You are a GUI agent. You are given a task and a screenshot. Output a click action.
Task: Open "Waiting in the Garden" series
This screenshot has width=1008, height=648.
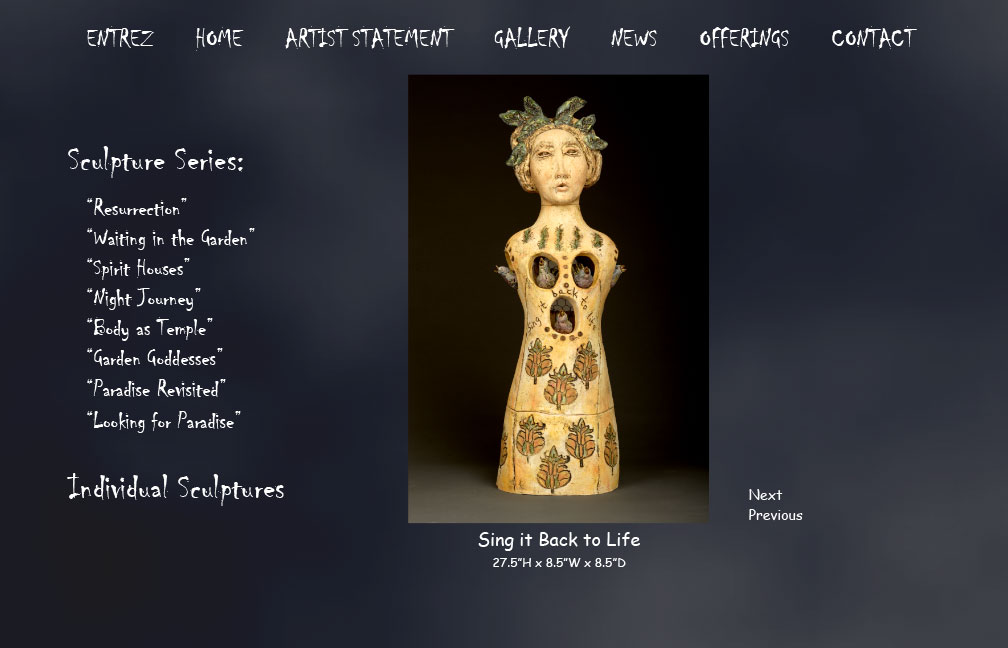pyautogui.click(x=171, y=238)
